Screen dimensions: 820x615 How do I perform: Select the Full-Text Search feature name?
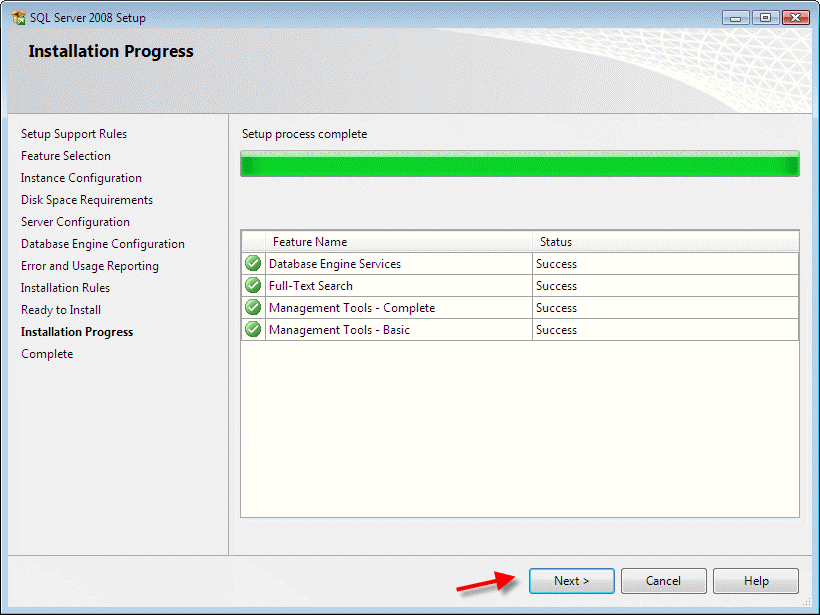(x=311, y=286)
